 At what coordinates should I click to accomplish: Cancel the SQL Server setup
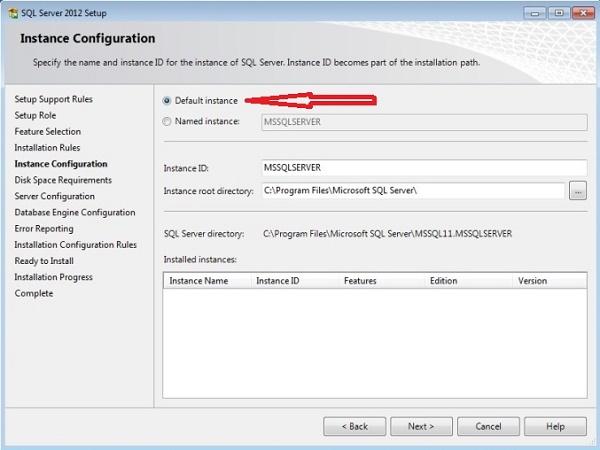[488, 426]
